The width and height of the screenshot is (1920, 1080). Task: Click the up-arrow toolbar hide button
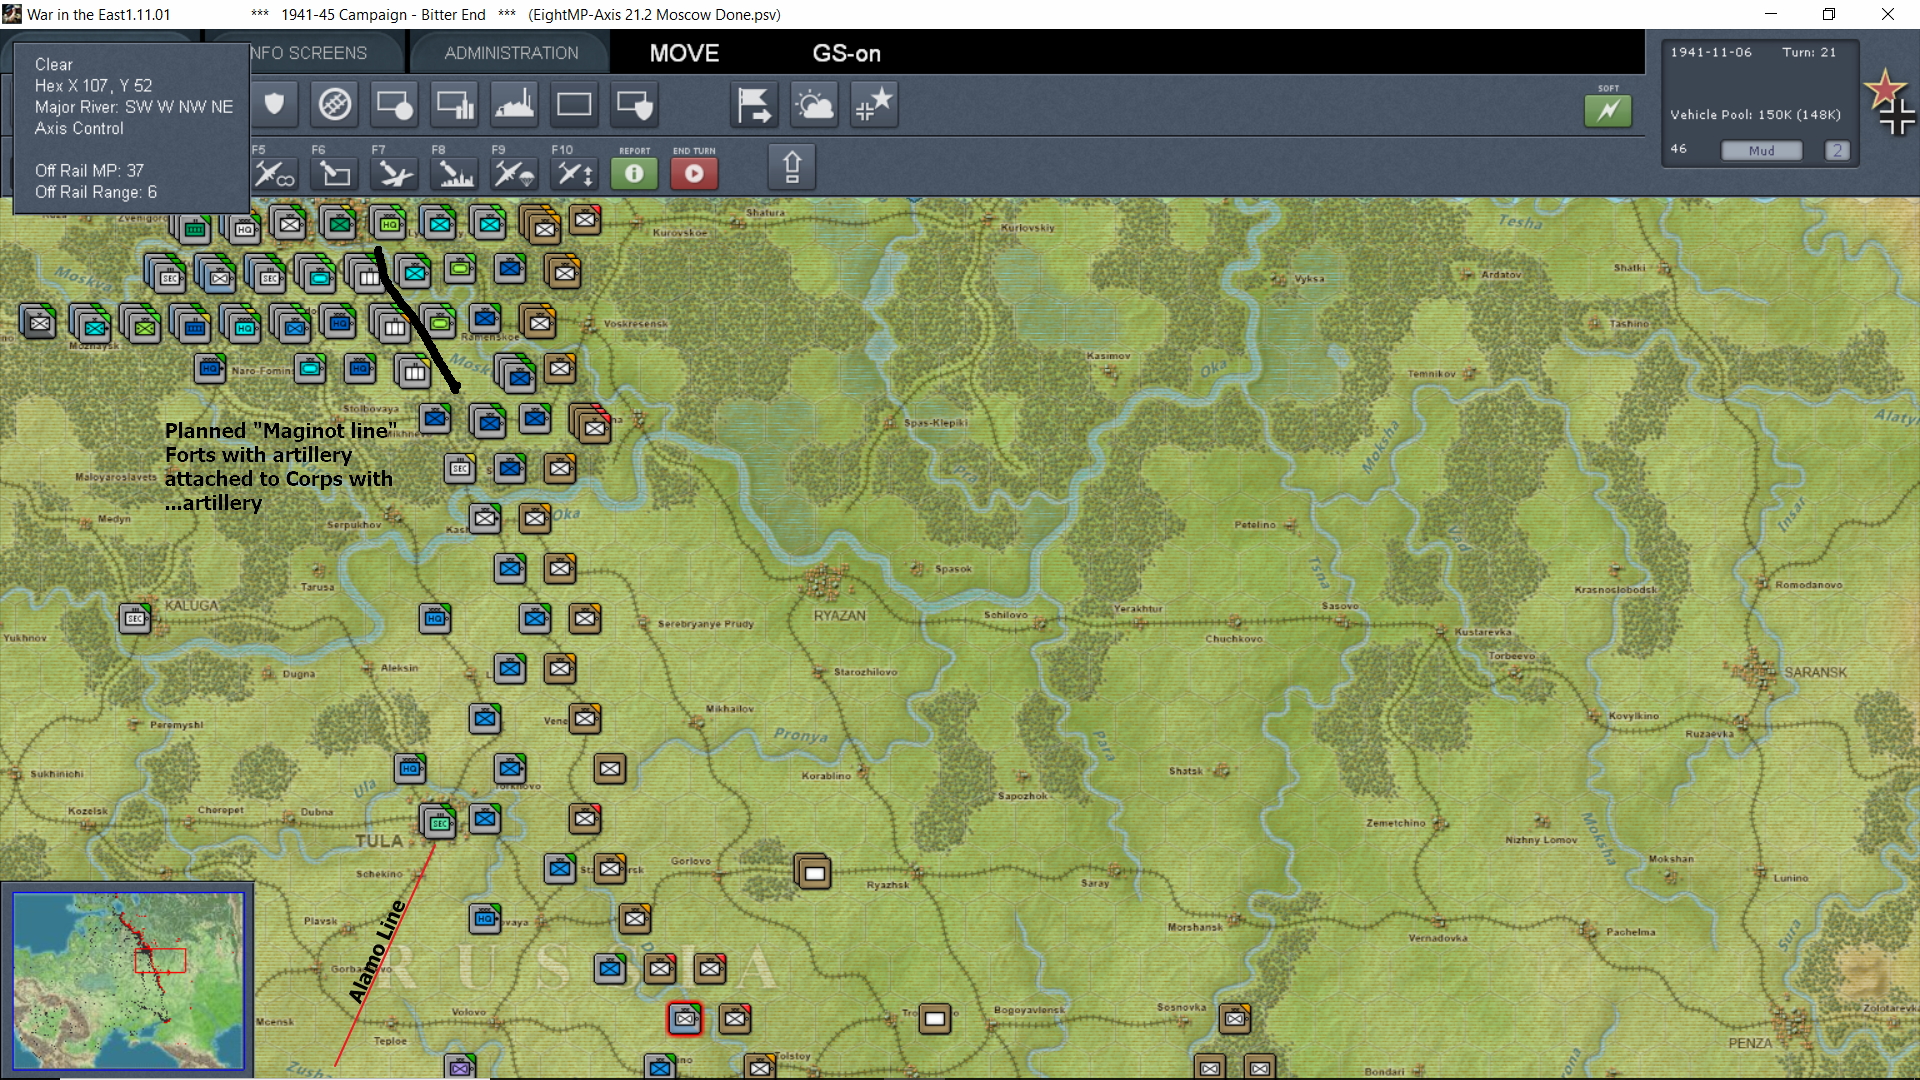click(792, 166)
